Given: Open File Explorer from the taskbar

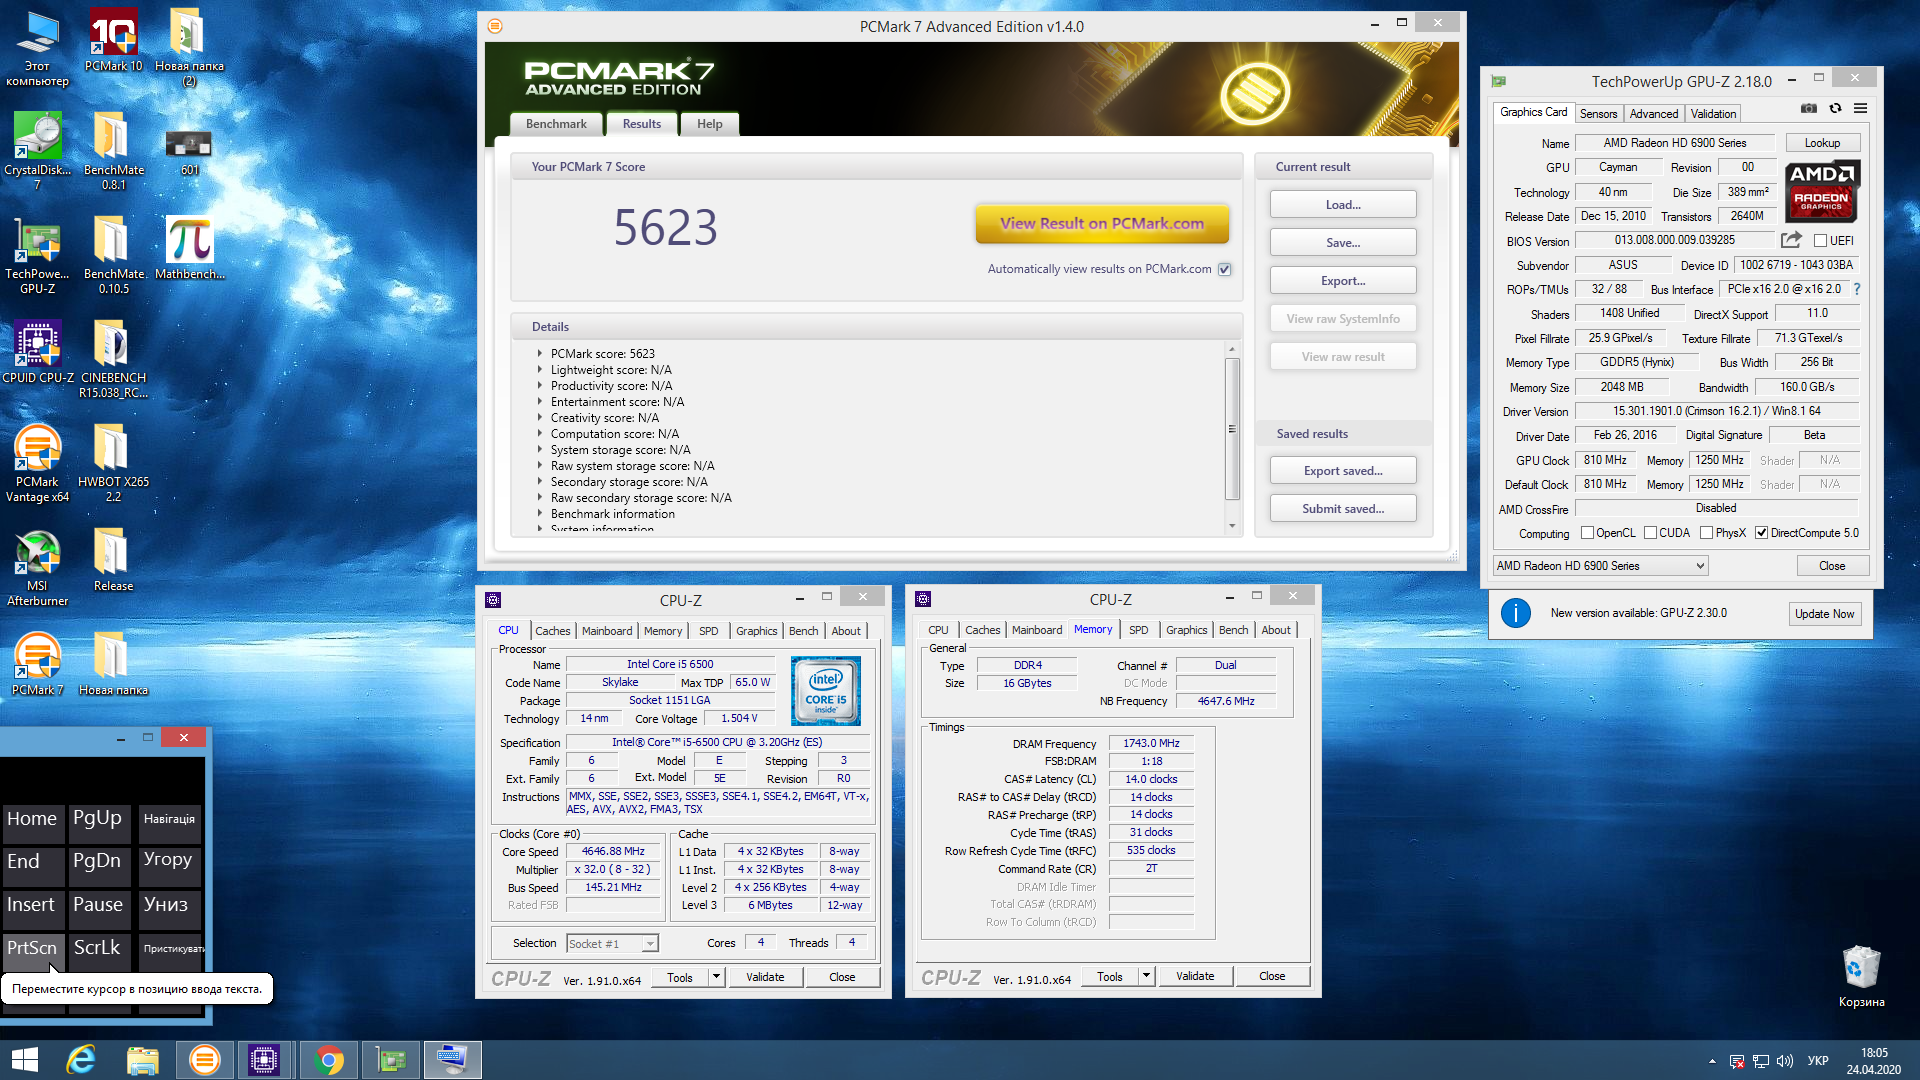Looking at the screenshot, I should [142, 1060].
